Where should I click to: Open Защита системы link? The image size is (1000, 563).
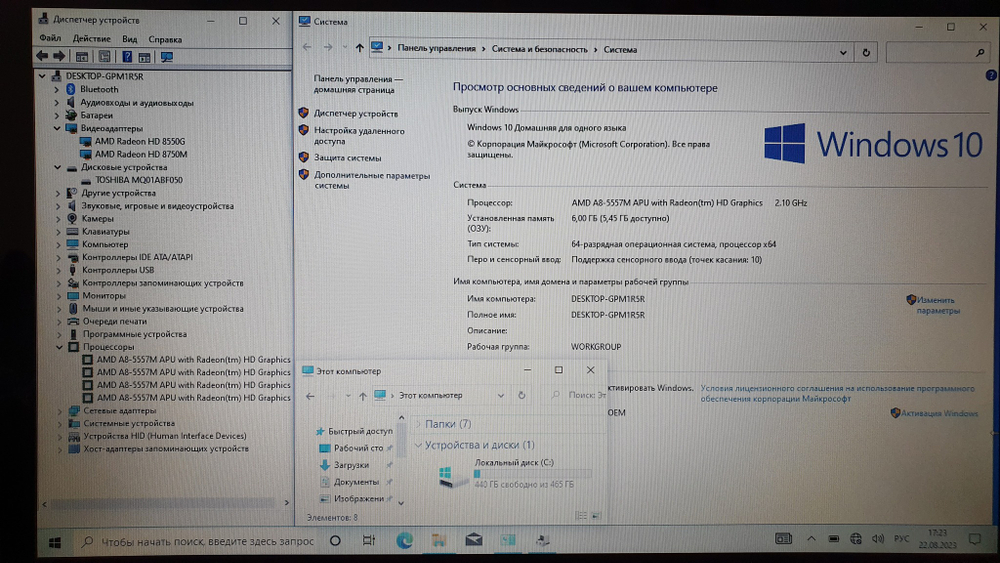point(348,157)
